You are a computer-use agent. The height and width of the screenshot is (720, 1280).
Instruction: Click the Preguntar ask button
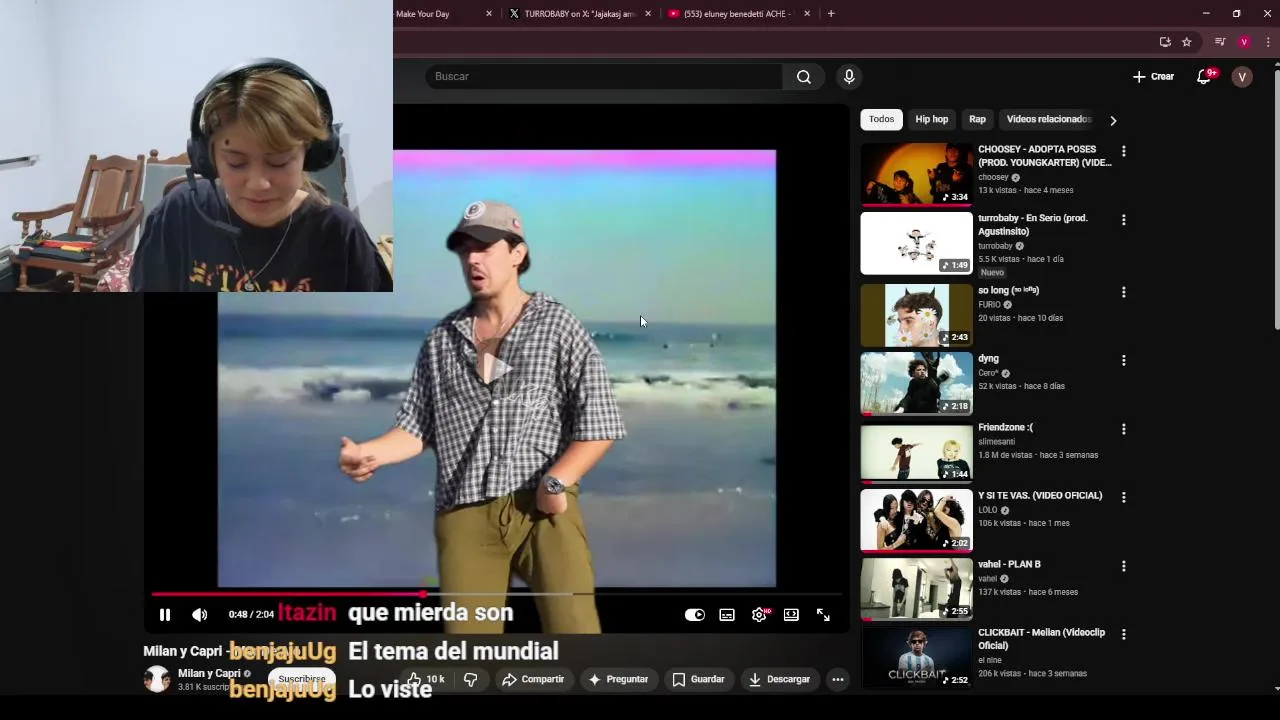618,679
